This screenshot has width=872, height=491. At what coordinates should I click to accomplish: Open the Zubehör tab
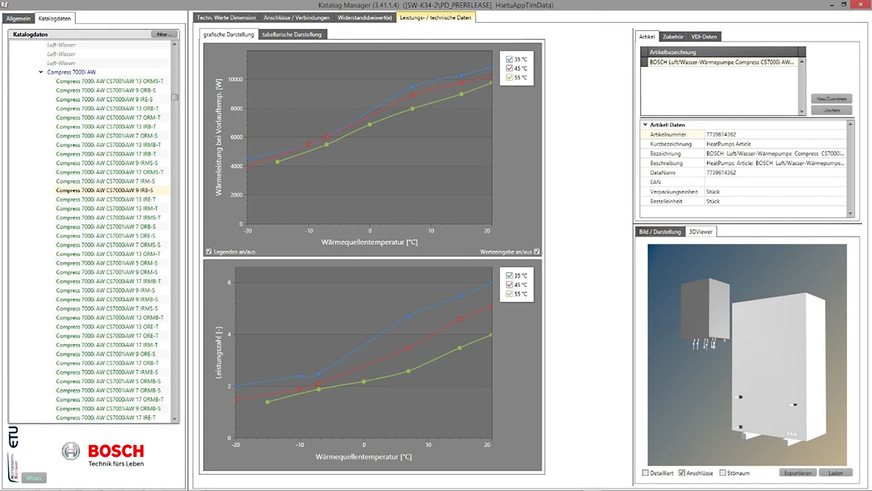(674, 37)
